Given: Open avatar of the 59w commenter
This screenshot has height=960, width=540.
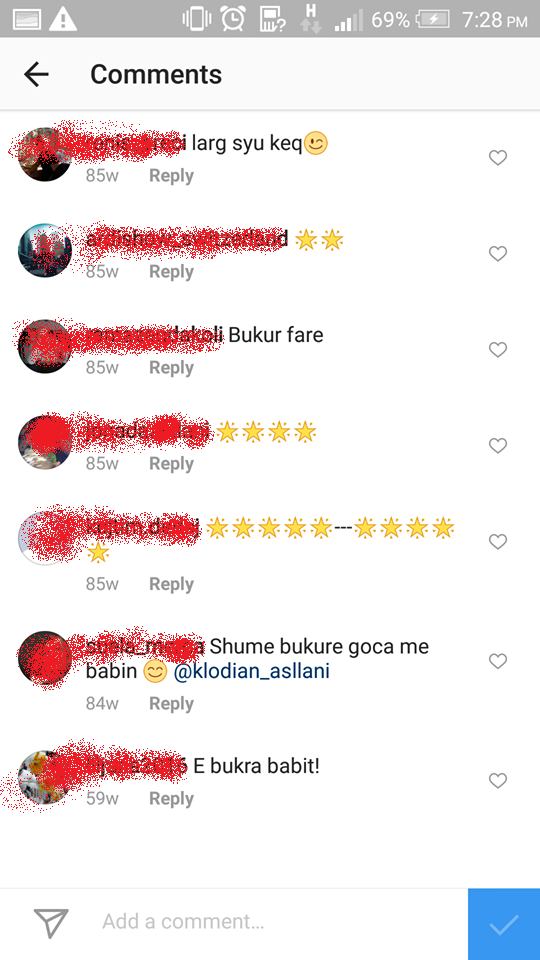Looking at the screenshot, I should point(45,778).
